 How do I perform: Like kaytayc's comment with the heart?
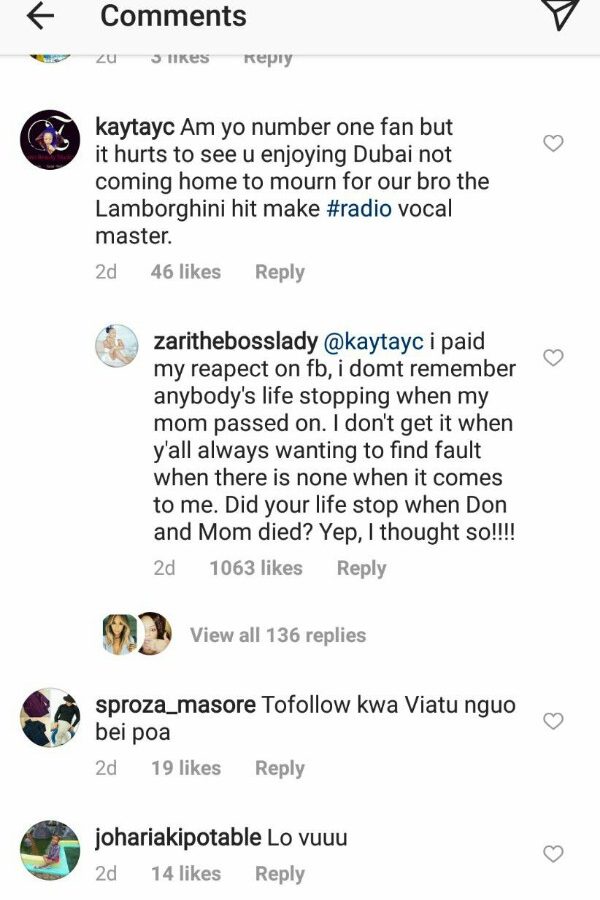[552, 144]
